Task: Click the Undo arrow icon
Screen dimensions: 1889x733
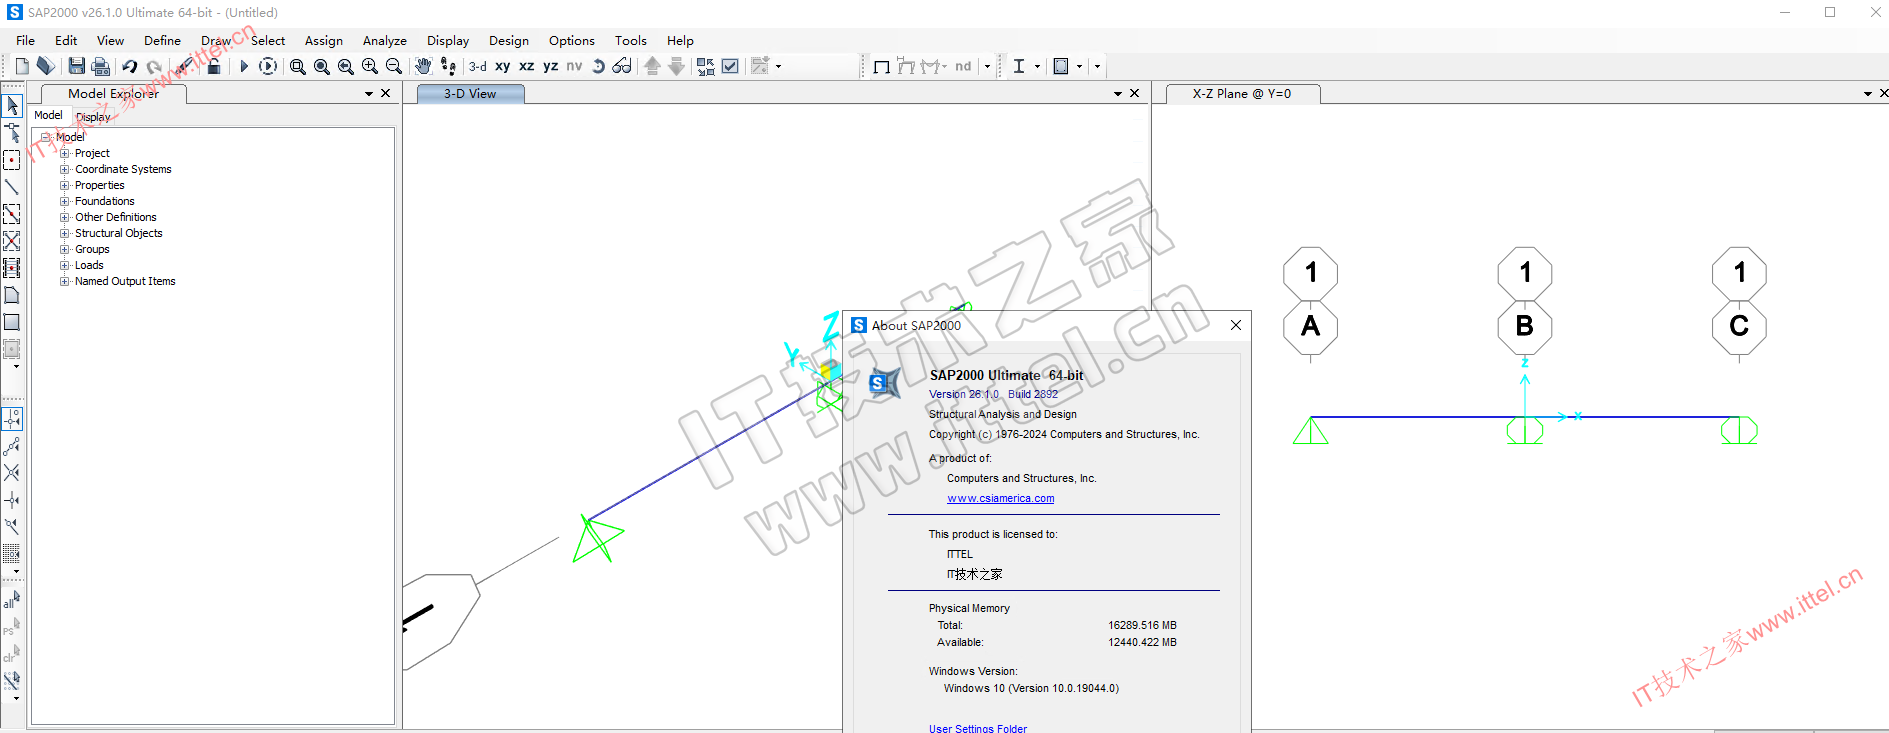Action: tap(129, 66)
